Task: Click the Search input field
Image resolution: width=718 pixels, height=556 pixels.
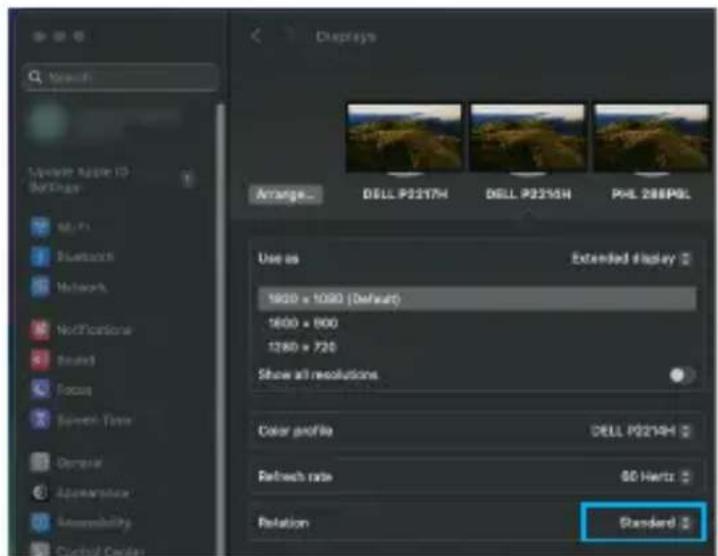Action: [x=120, y=77]
